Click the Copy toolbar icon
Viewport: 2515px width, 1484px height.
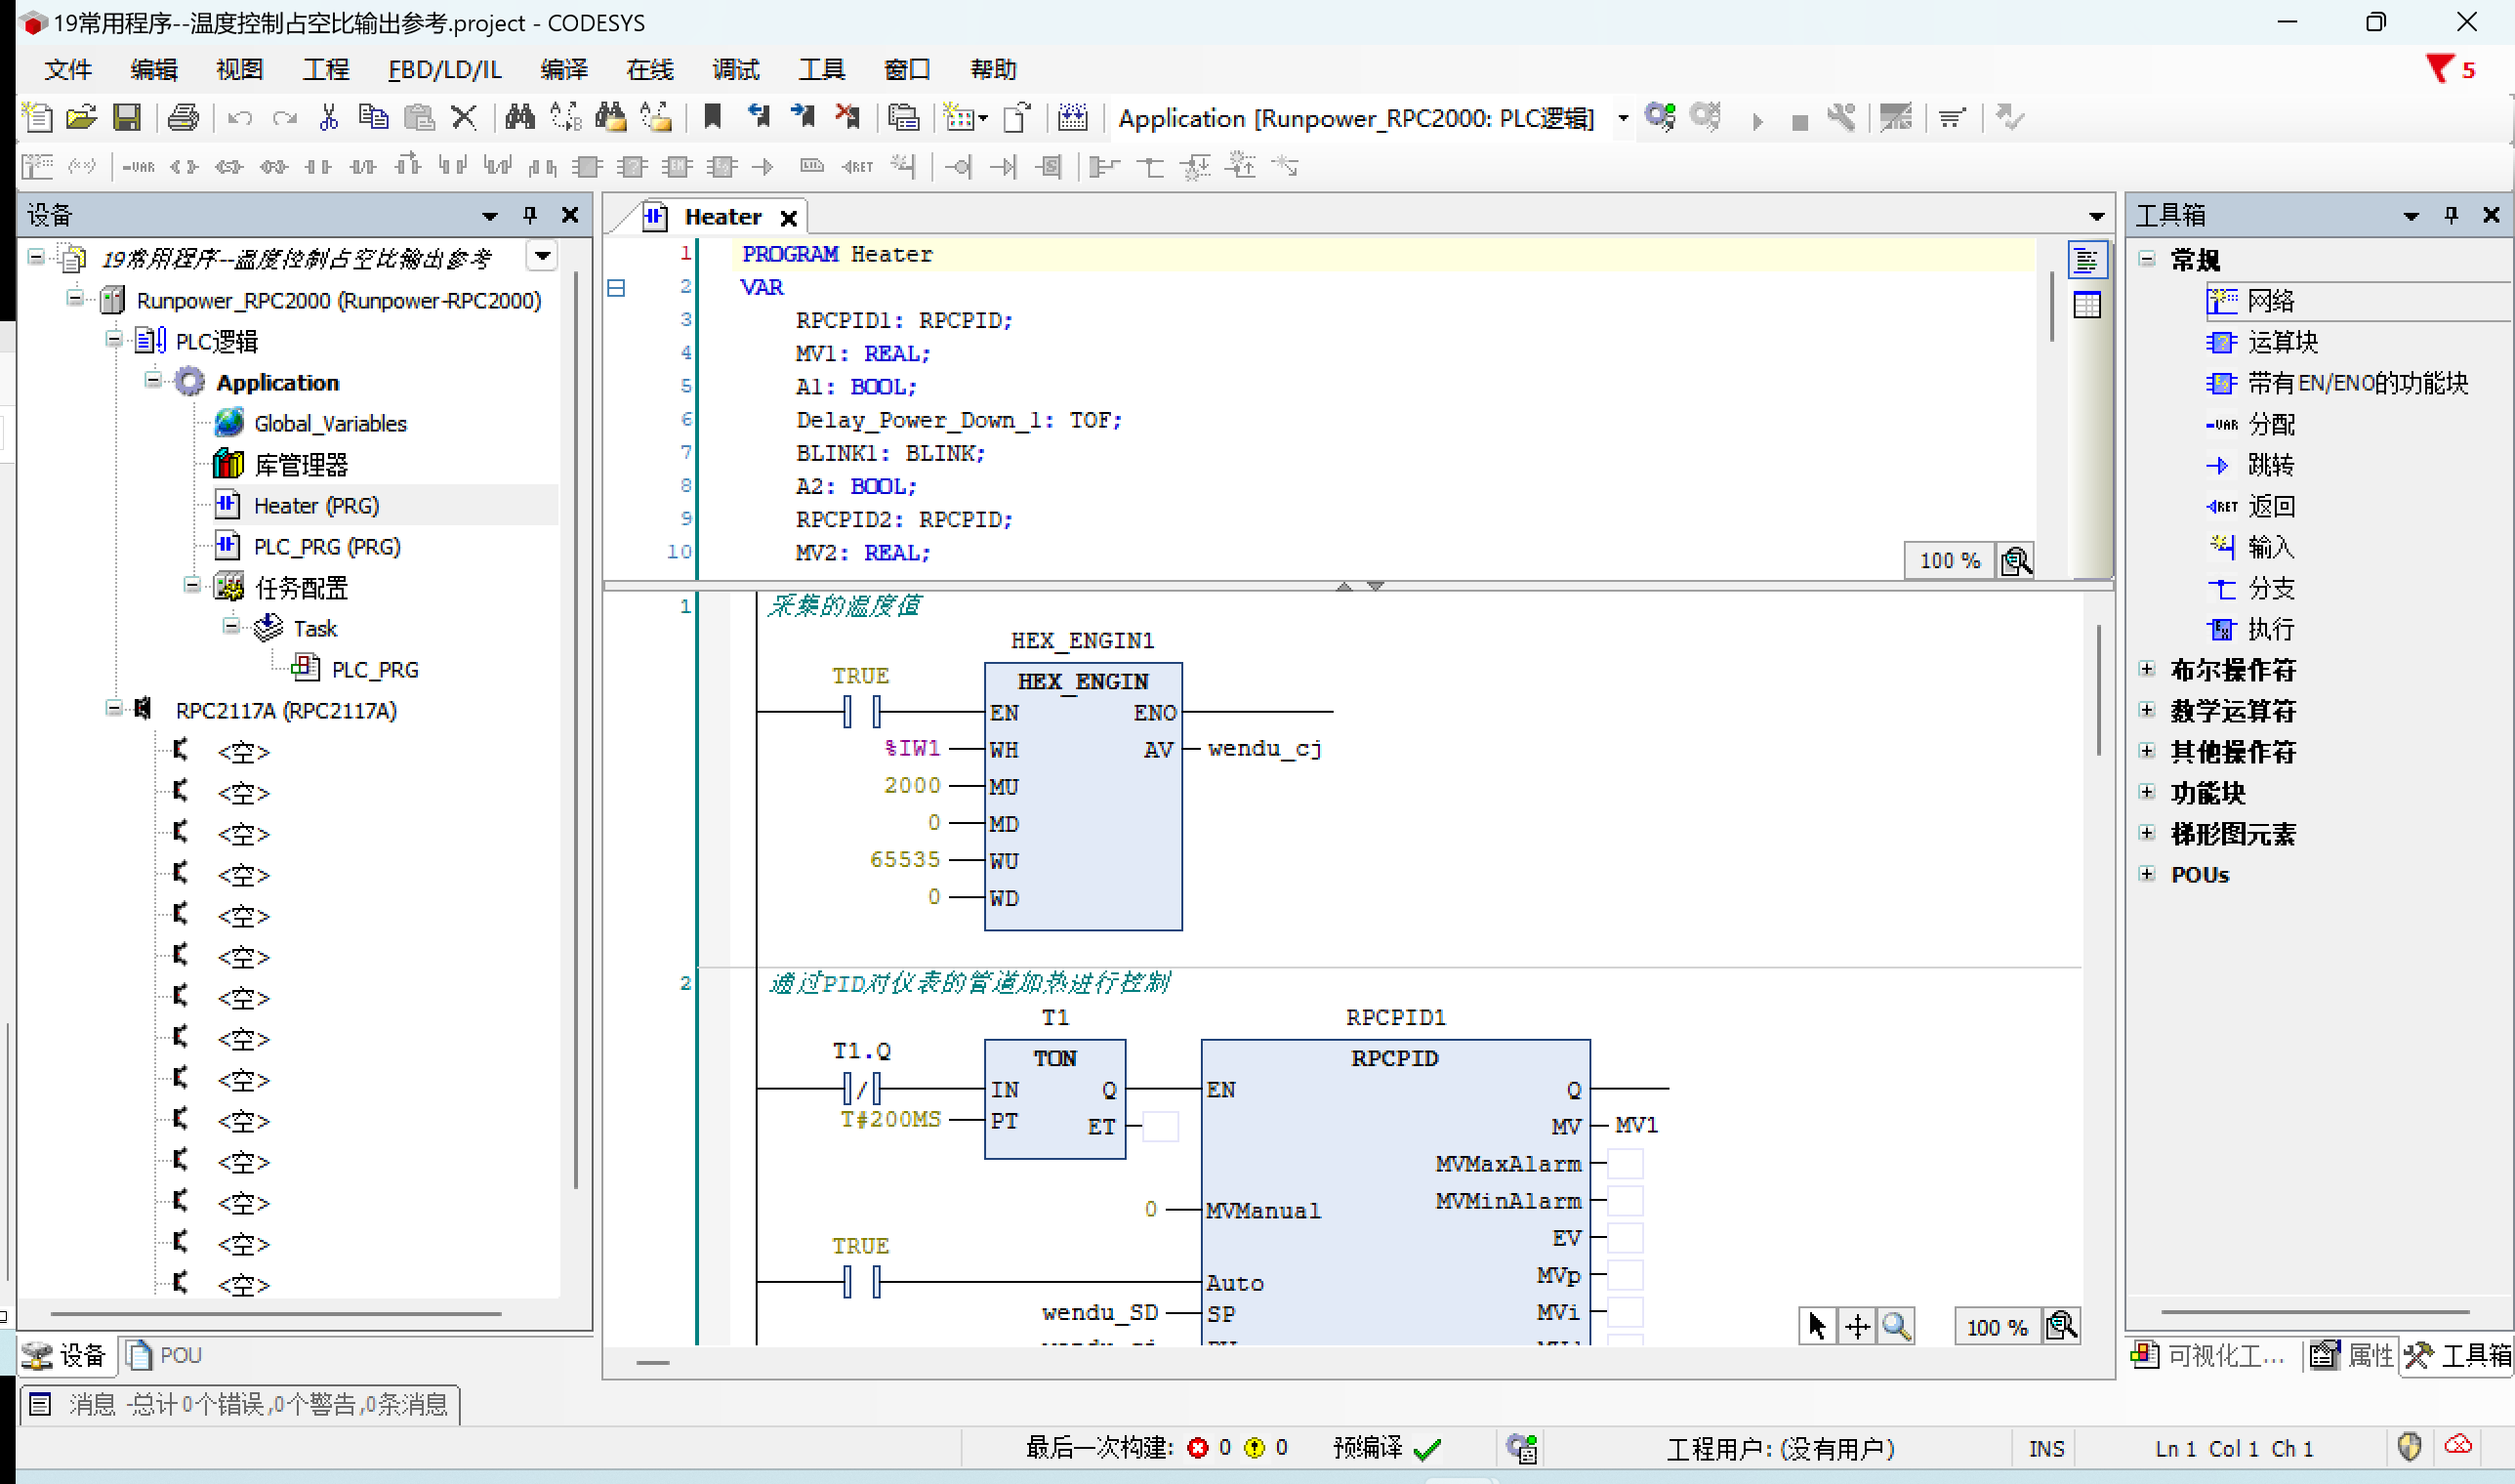point(374,118)
